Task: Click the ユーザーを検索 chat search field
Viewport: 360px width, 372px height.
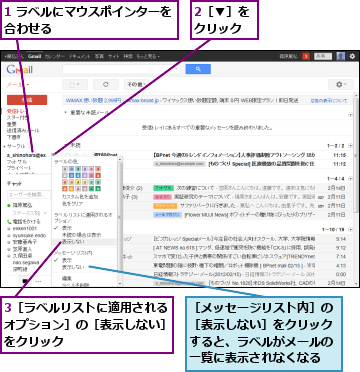Action: click(29, 195)
